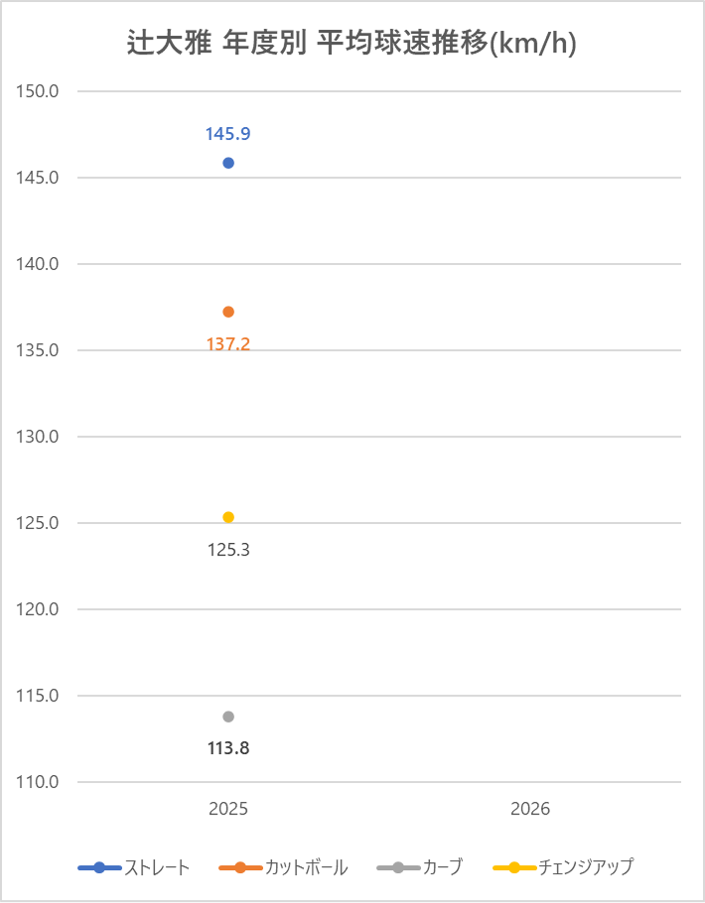
Task: Select the chart title text
Action: click(x=352, y=44)
